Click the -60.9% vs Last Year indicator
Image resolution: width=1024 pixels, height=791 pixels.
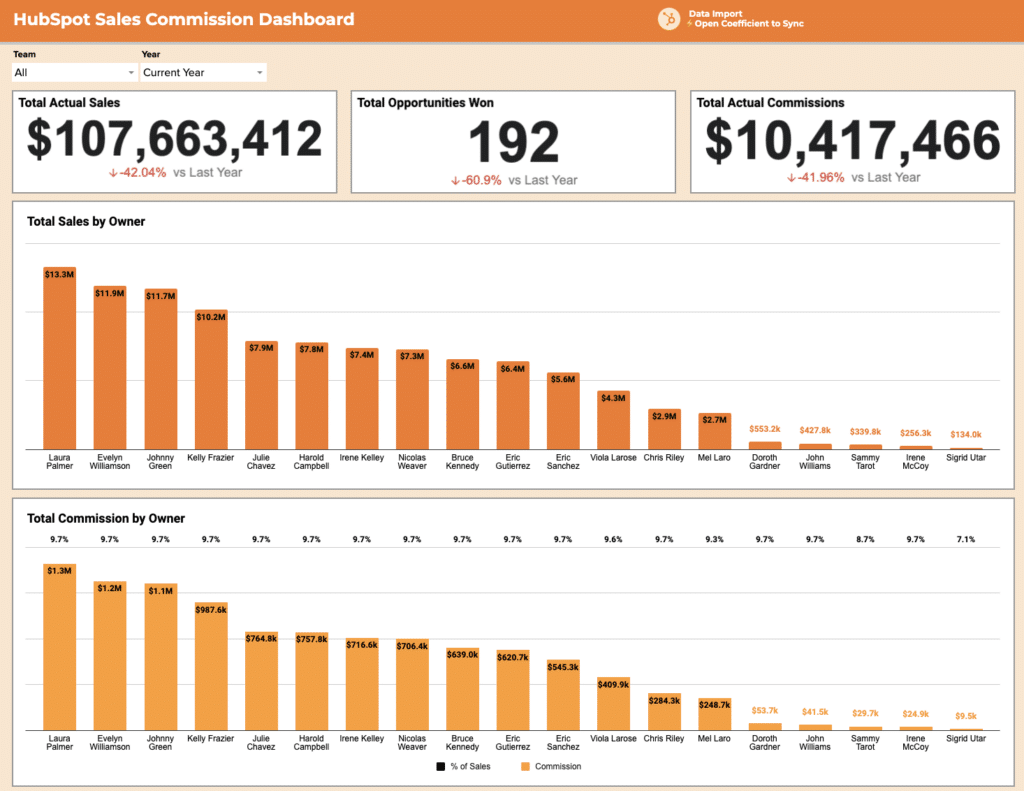(x=514, y=180)
